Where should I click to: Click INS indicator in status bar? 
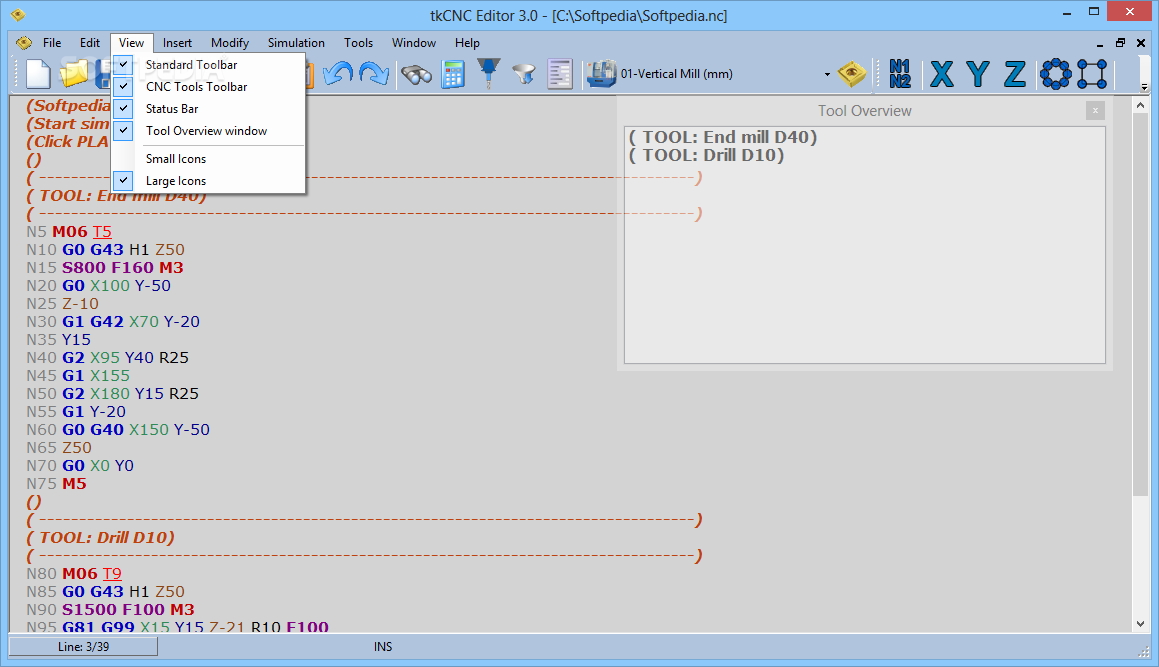click(383, 646)
